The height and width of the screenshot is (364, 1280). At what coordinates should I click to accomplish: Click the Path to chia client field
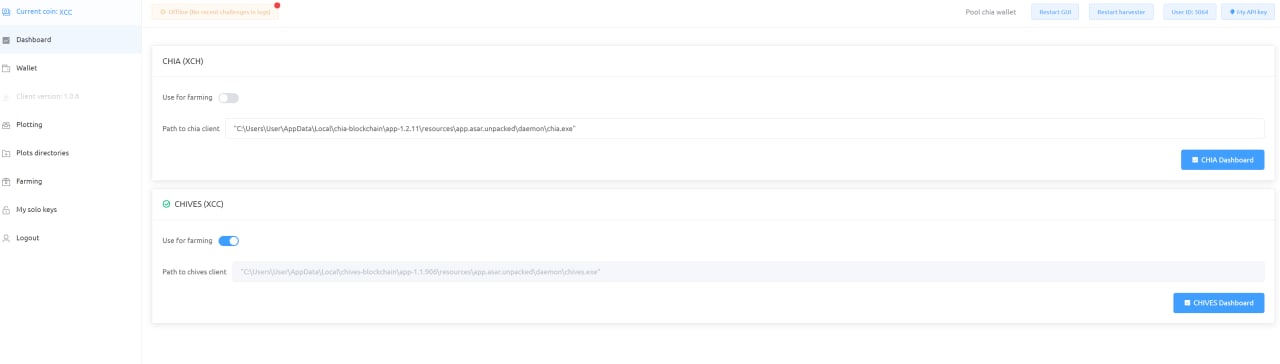(744, 129)
